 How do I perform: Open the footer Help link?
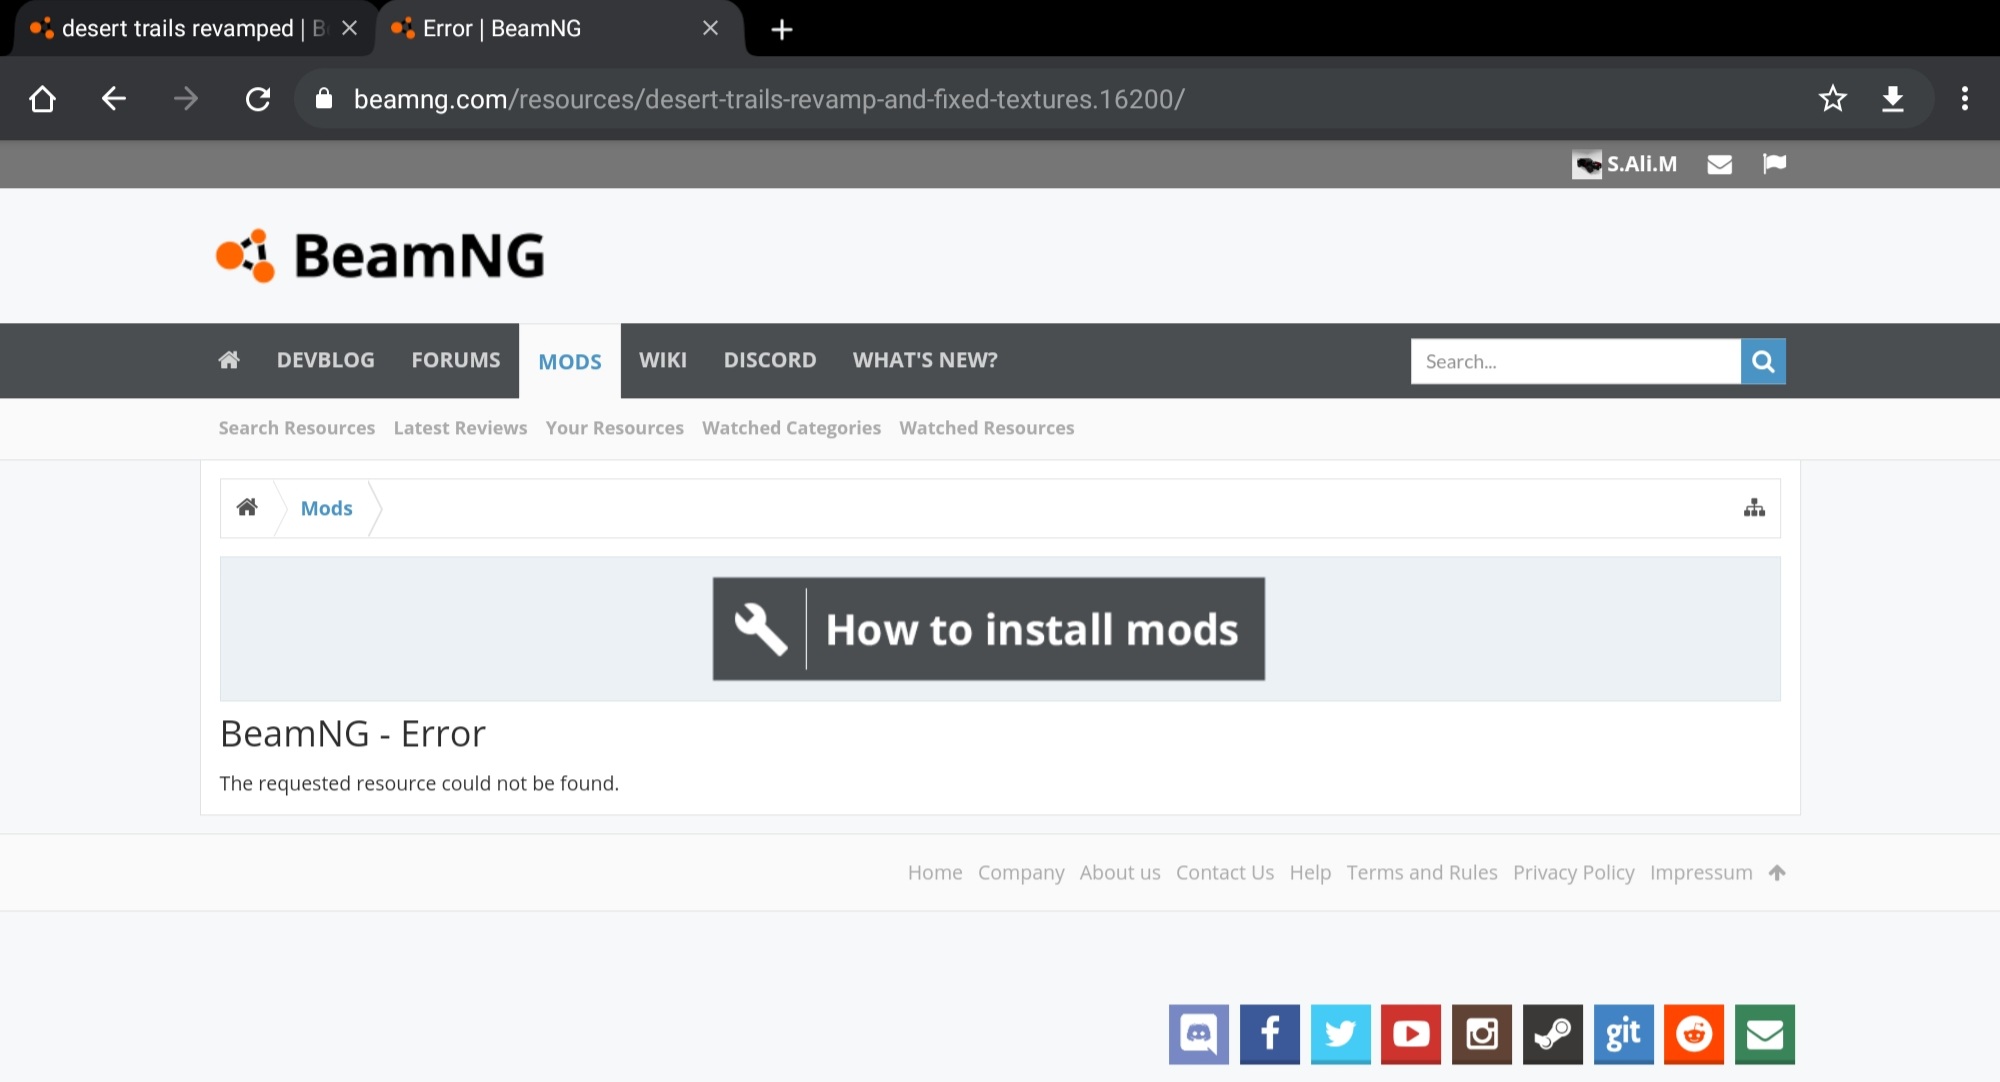pyautogui.click(x=1310, y=872)
